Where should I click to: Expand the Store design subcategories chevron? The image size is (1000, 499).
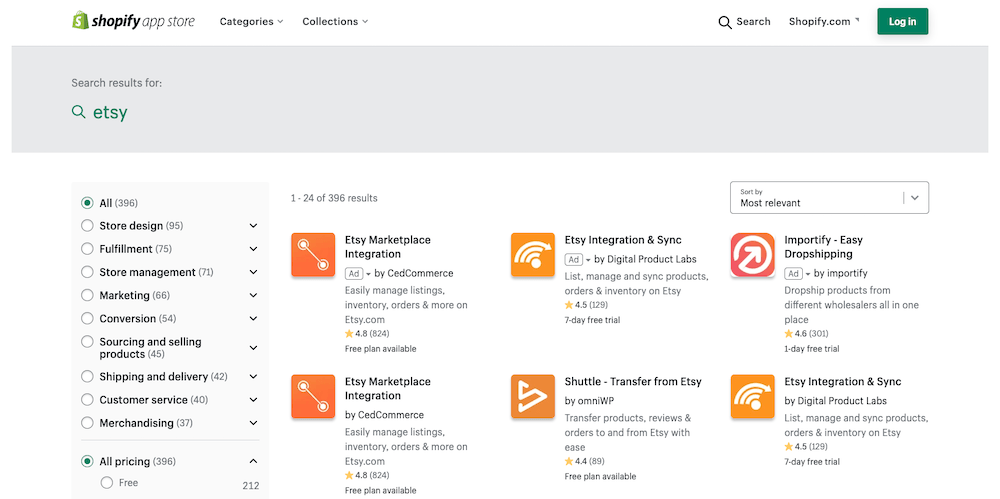(253, 226)
